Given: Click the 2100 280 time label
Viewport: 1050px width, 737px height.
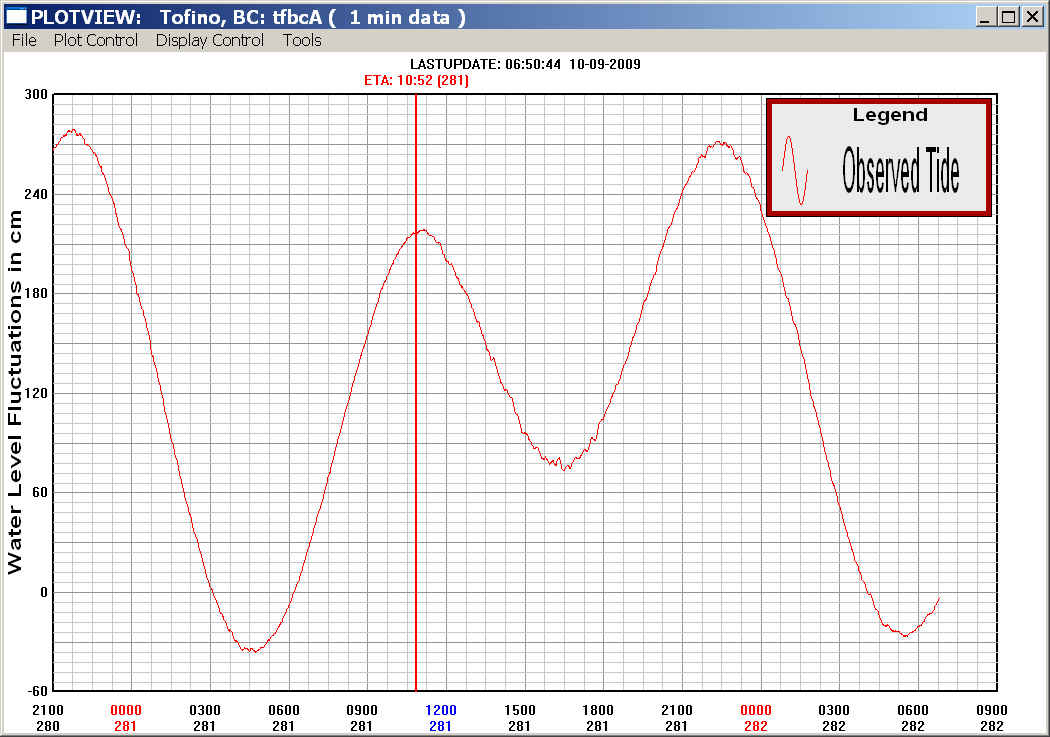Looking at the screenshot, I should (x=48, y=718).
